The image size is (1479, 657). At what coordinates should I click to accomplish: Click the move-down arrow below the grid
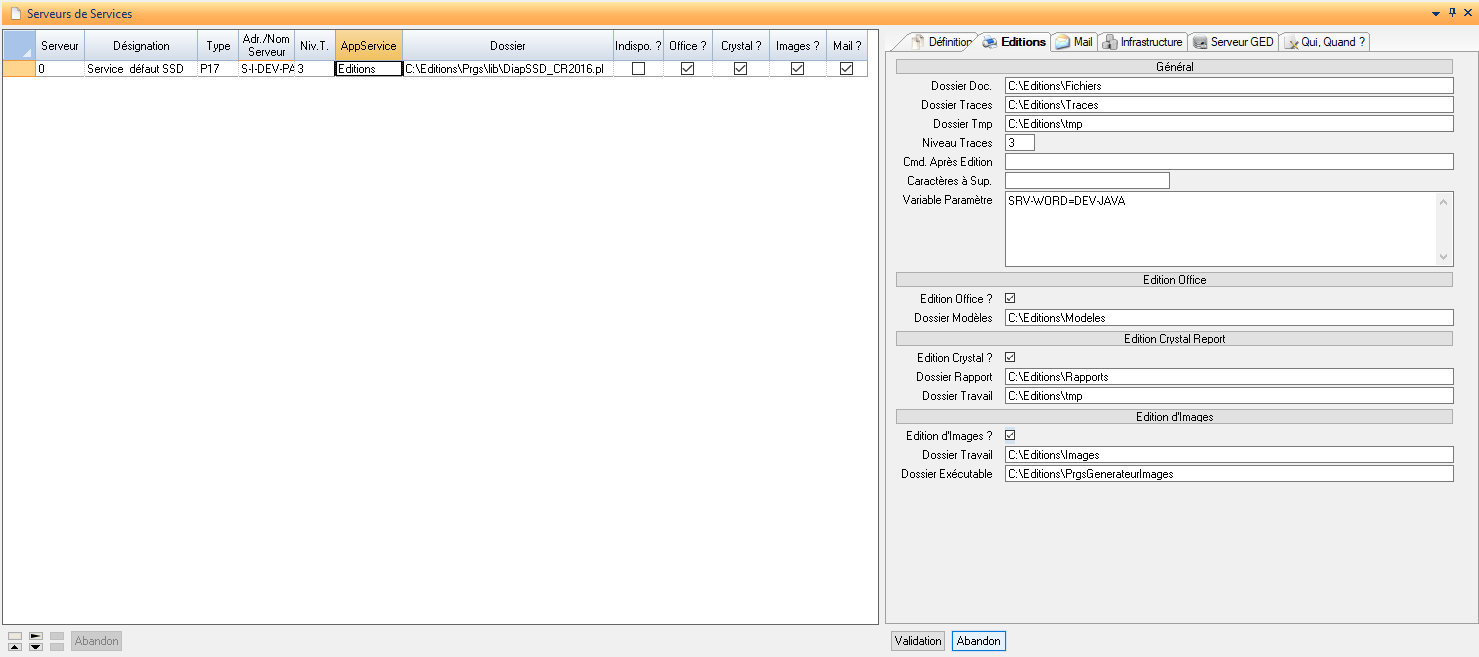[x=36, y=647]
